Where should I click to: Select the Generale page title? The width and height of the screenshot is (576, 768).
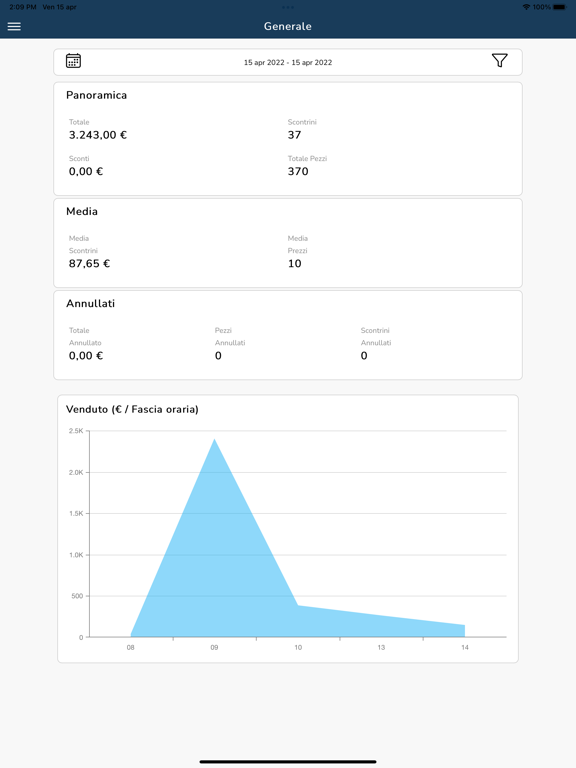288,26
